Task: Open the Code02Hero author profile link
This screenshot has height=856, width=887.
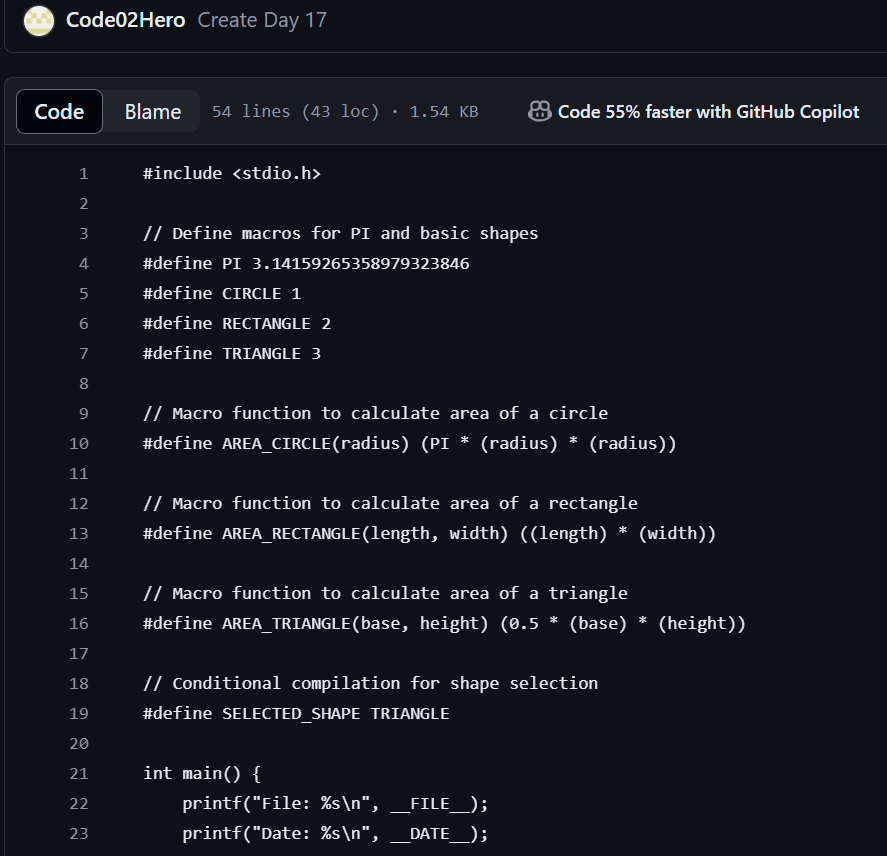Action: click(x=126, y=20)
